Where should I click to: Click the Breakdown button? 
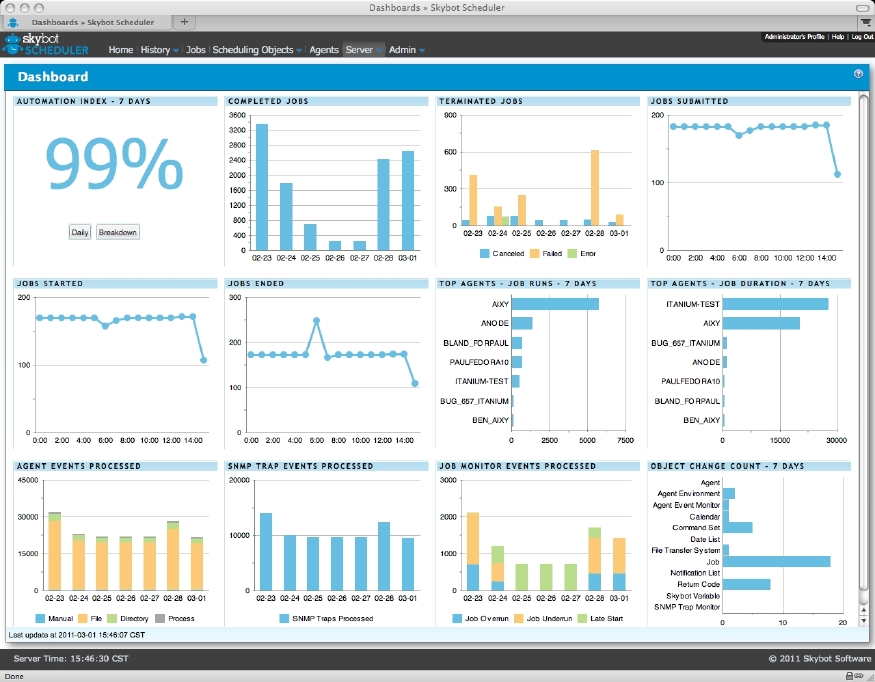click(x=118, y=232)
